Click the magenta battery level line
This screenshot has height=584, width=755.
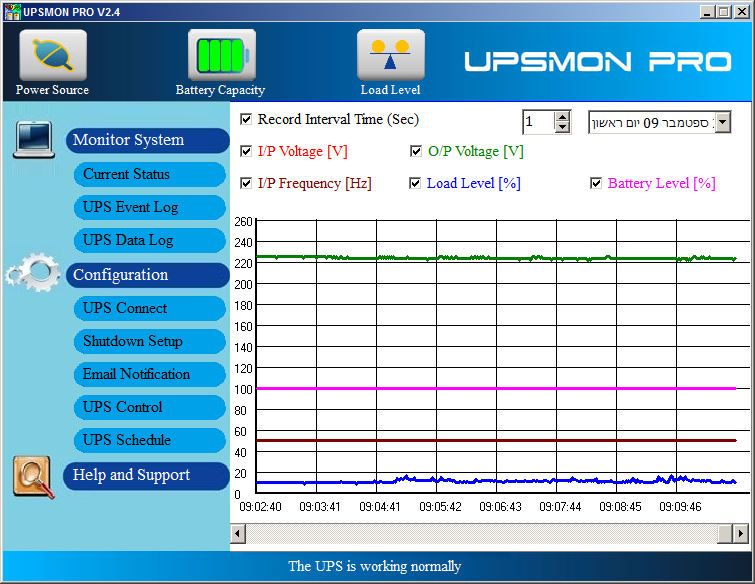pos(496,388)
